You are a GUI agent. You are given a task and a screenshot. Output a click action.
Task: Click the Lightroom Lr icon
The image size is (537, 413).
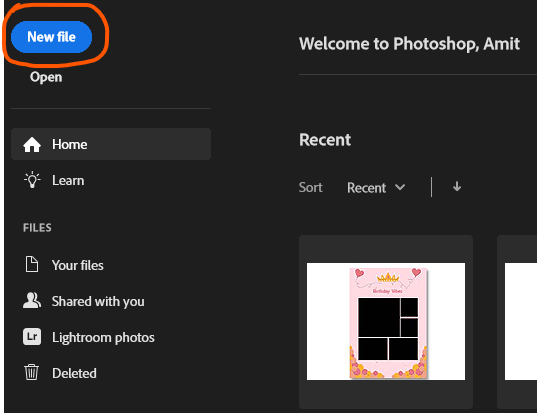coord(32,337)
